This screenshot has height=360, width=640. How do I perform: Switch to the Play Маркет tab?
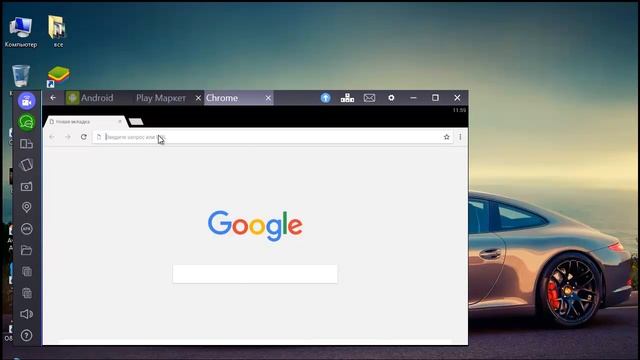(x=161, y=98)
